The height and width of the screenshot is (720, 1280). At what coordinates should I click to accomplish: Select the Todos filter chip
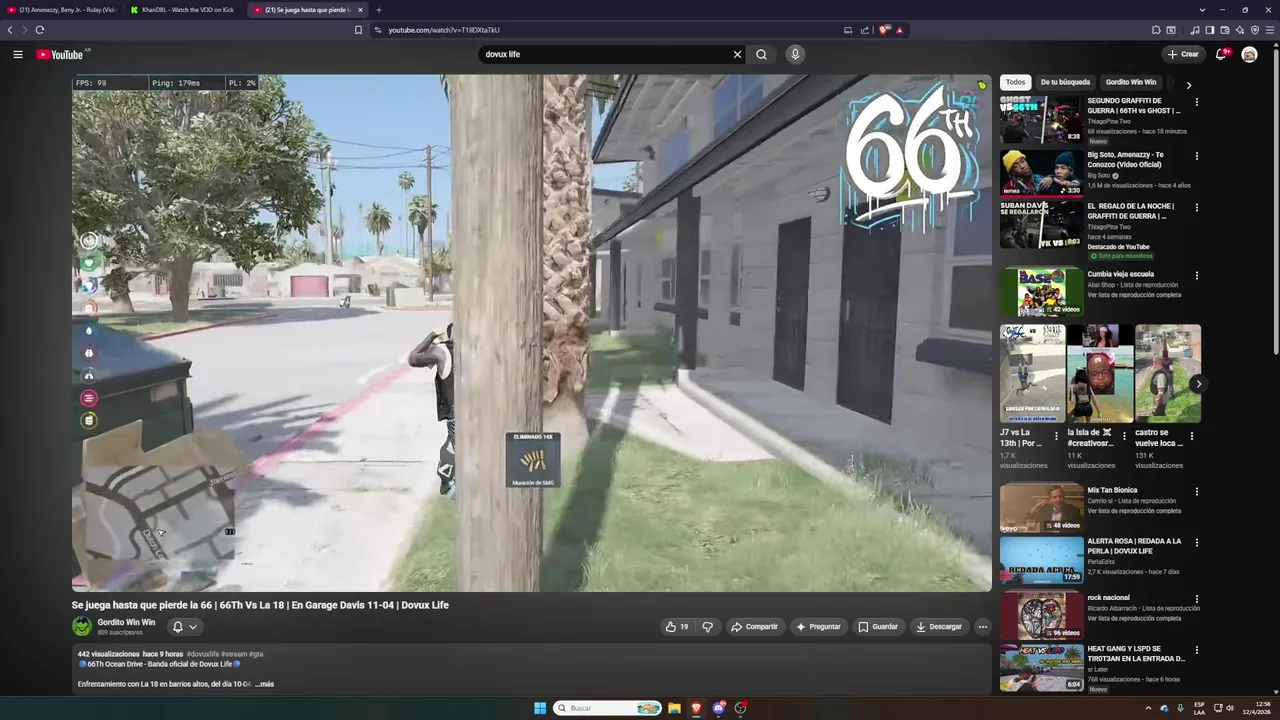coord(1015,82)
